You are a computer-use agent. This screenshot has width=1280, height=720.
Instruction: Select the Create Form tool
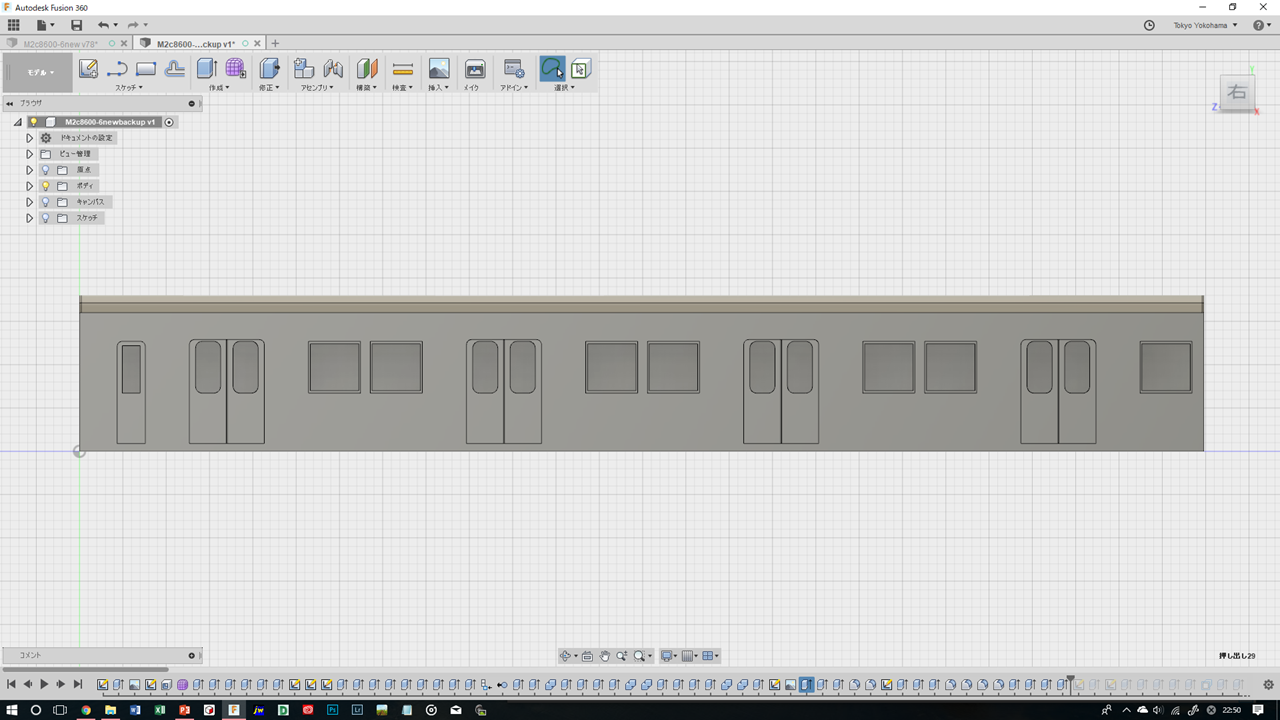(236, 68)
